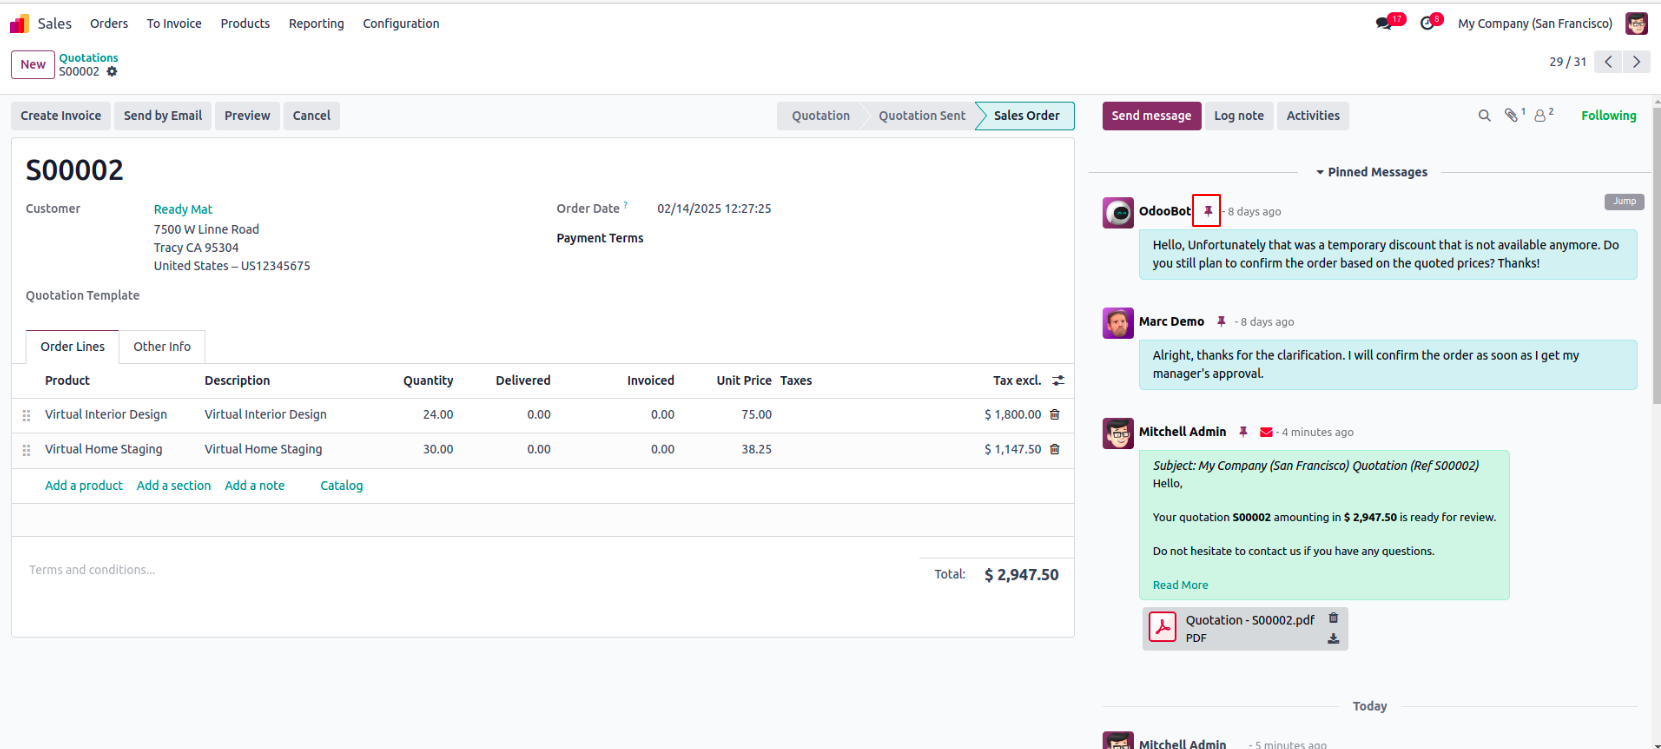Unpin the Mitchell Admin quotation message

[x=1243, y=432]
